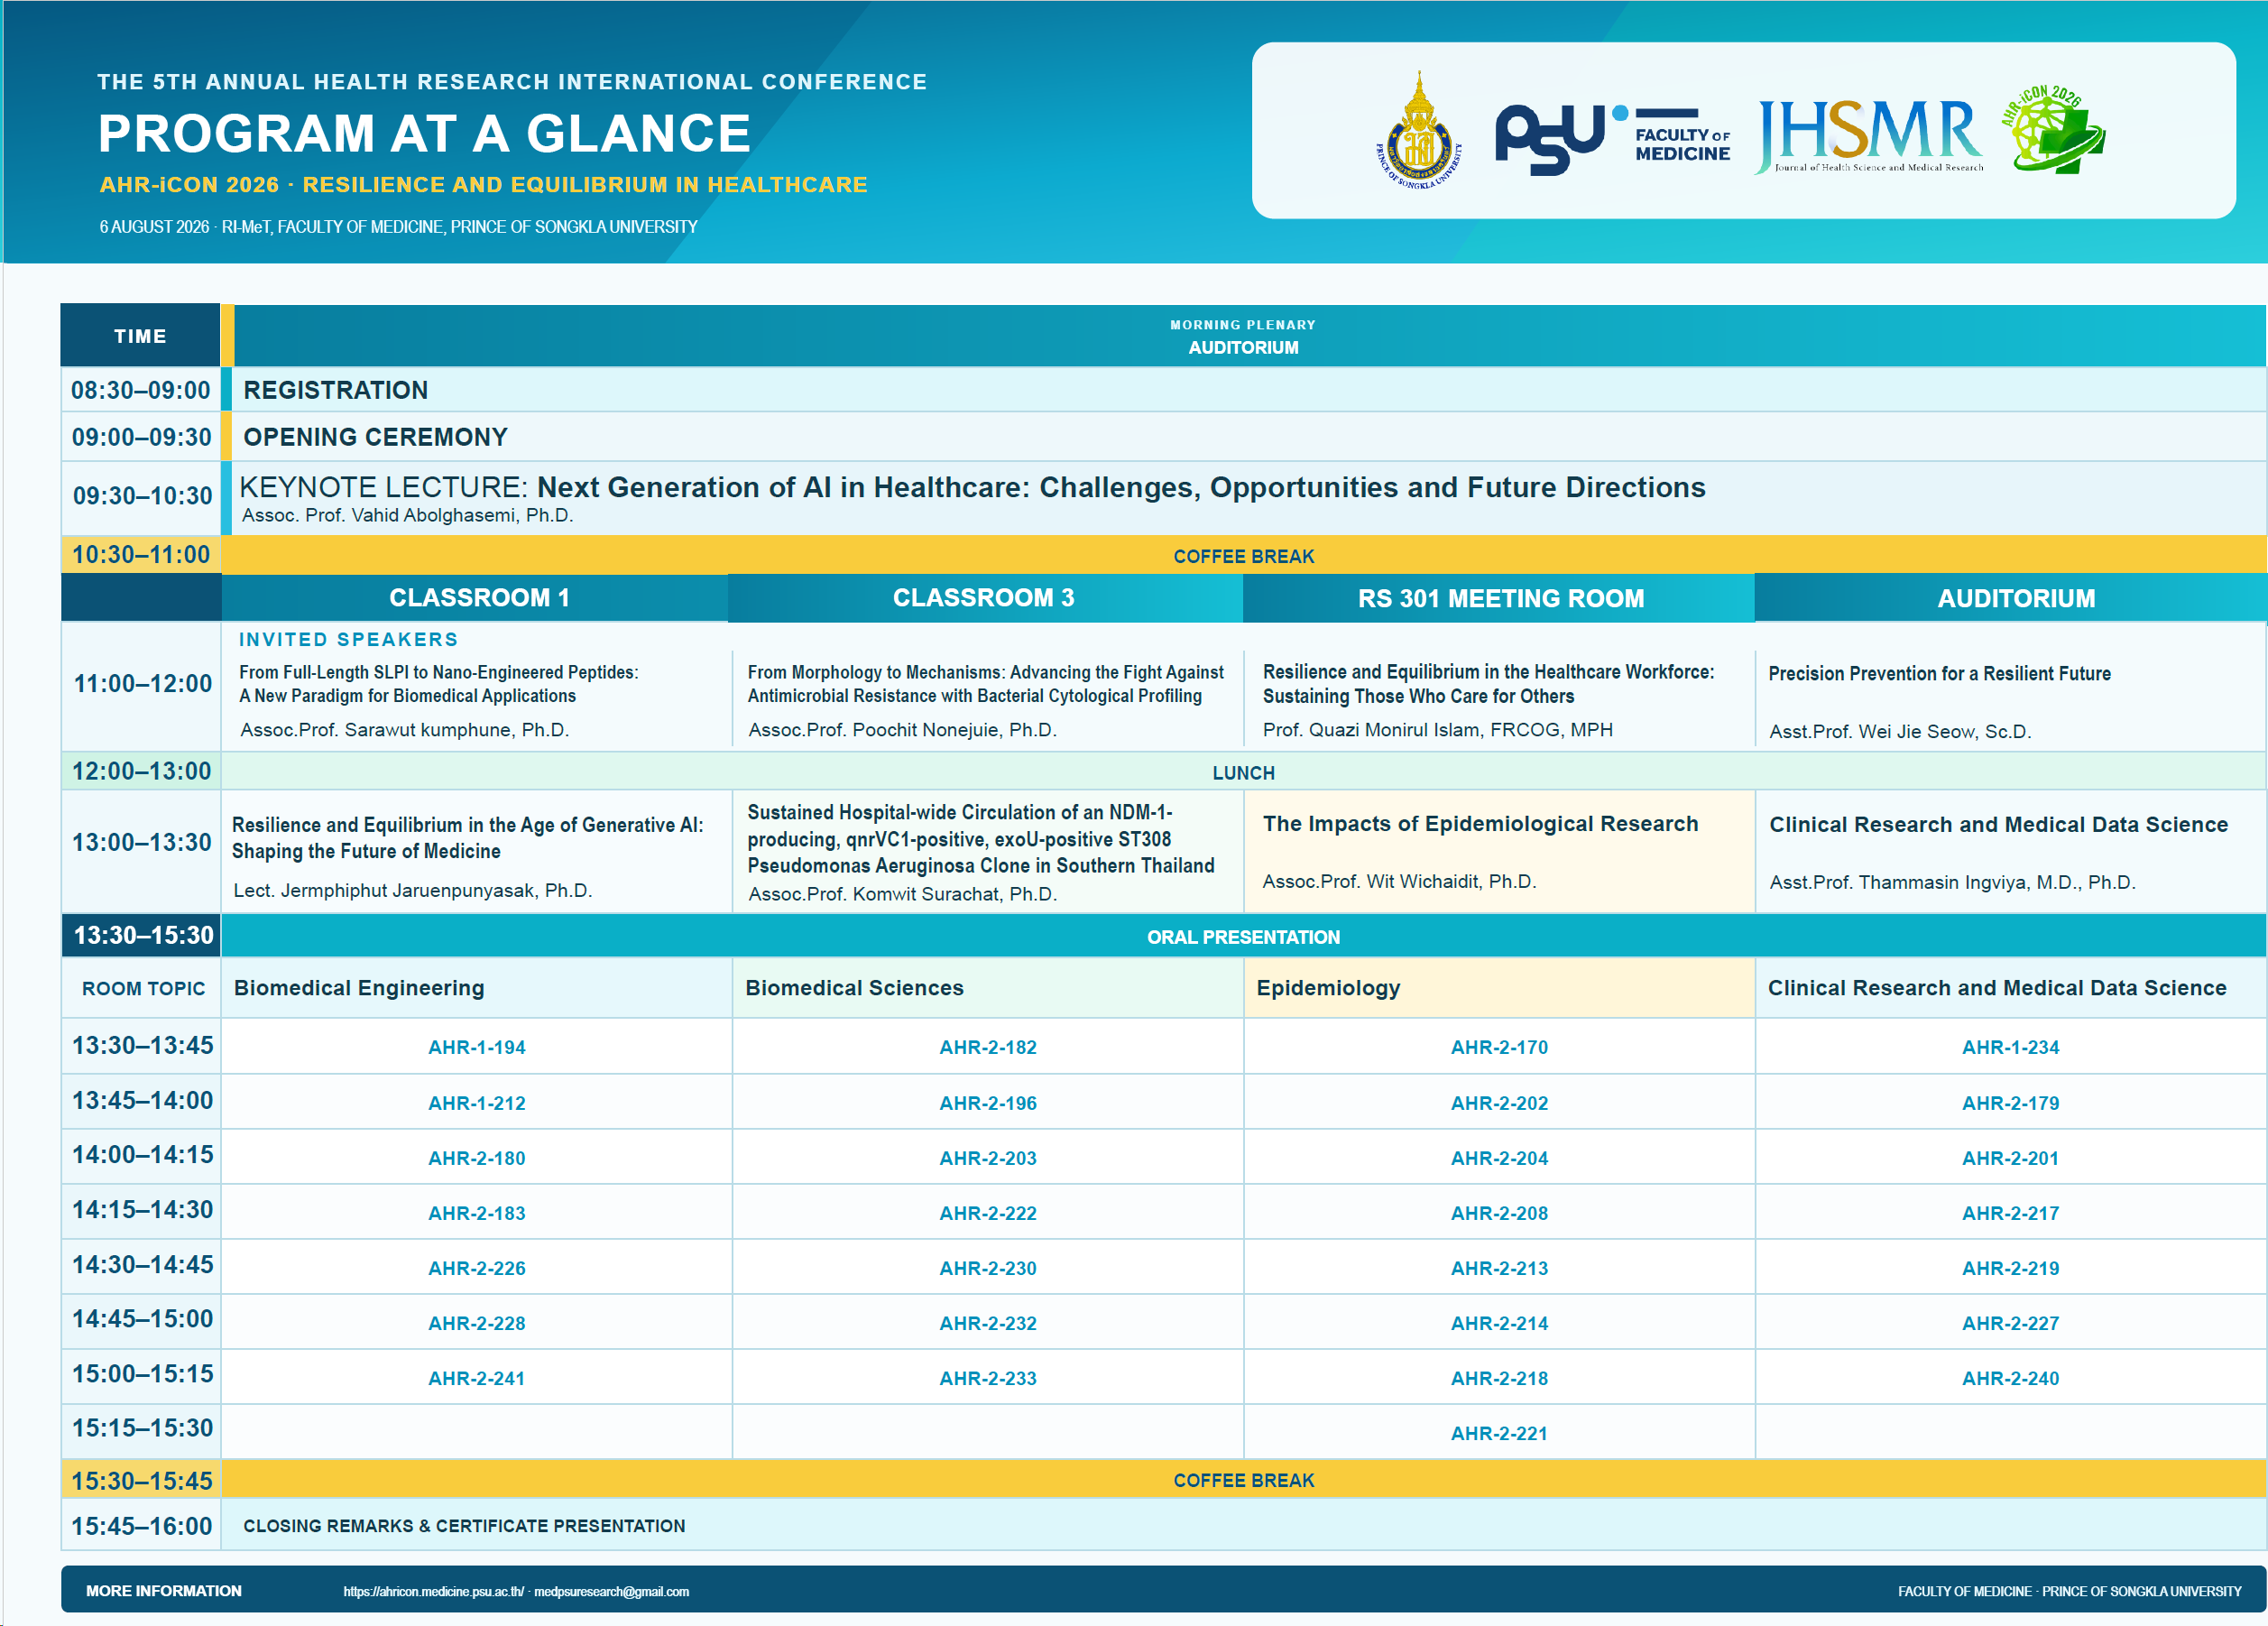Click the ROOM TOPIC label
The image size is (2268, 1626).
[x=143, y=989]
